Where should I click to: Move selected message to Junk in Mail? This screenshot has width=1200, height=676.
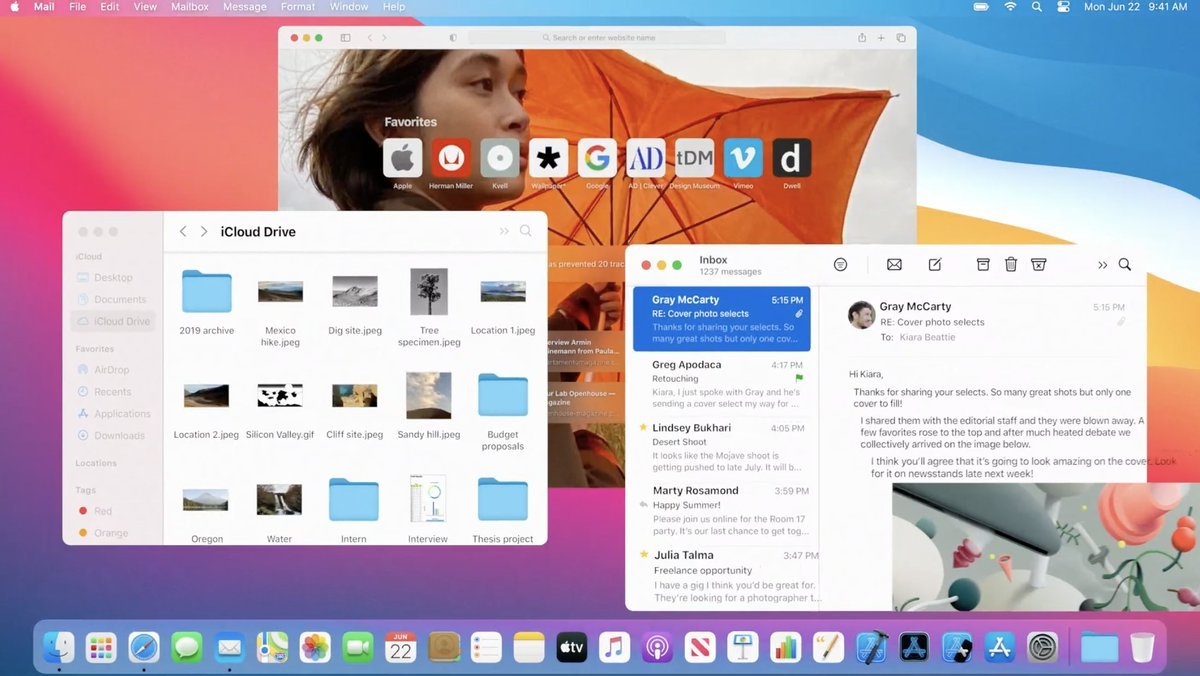[x=1039, y=264]
